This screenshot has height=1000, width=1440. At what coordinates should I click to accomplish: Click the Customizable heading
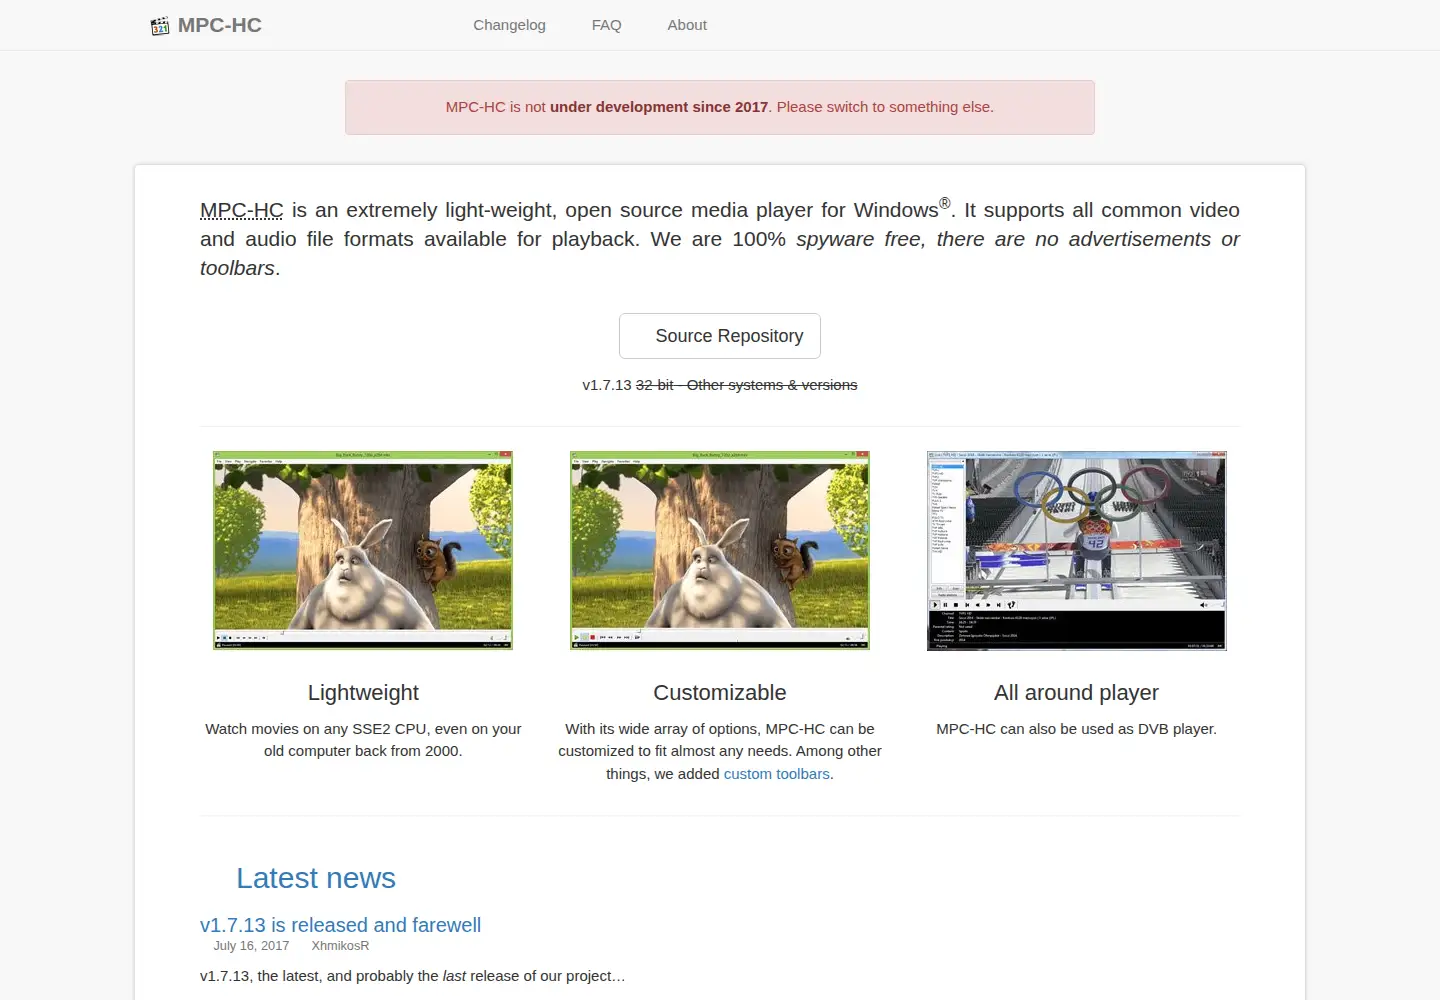[x=720, y=693]
